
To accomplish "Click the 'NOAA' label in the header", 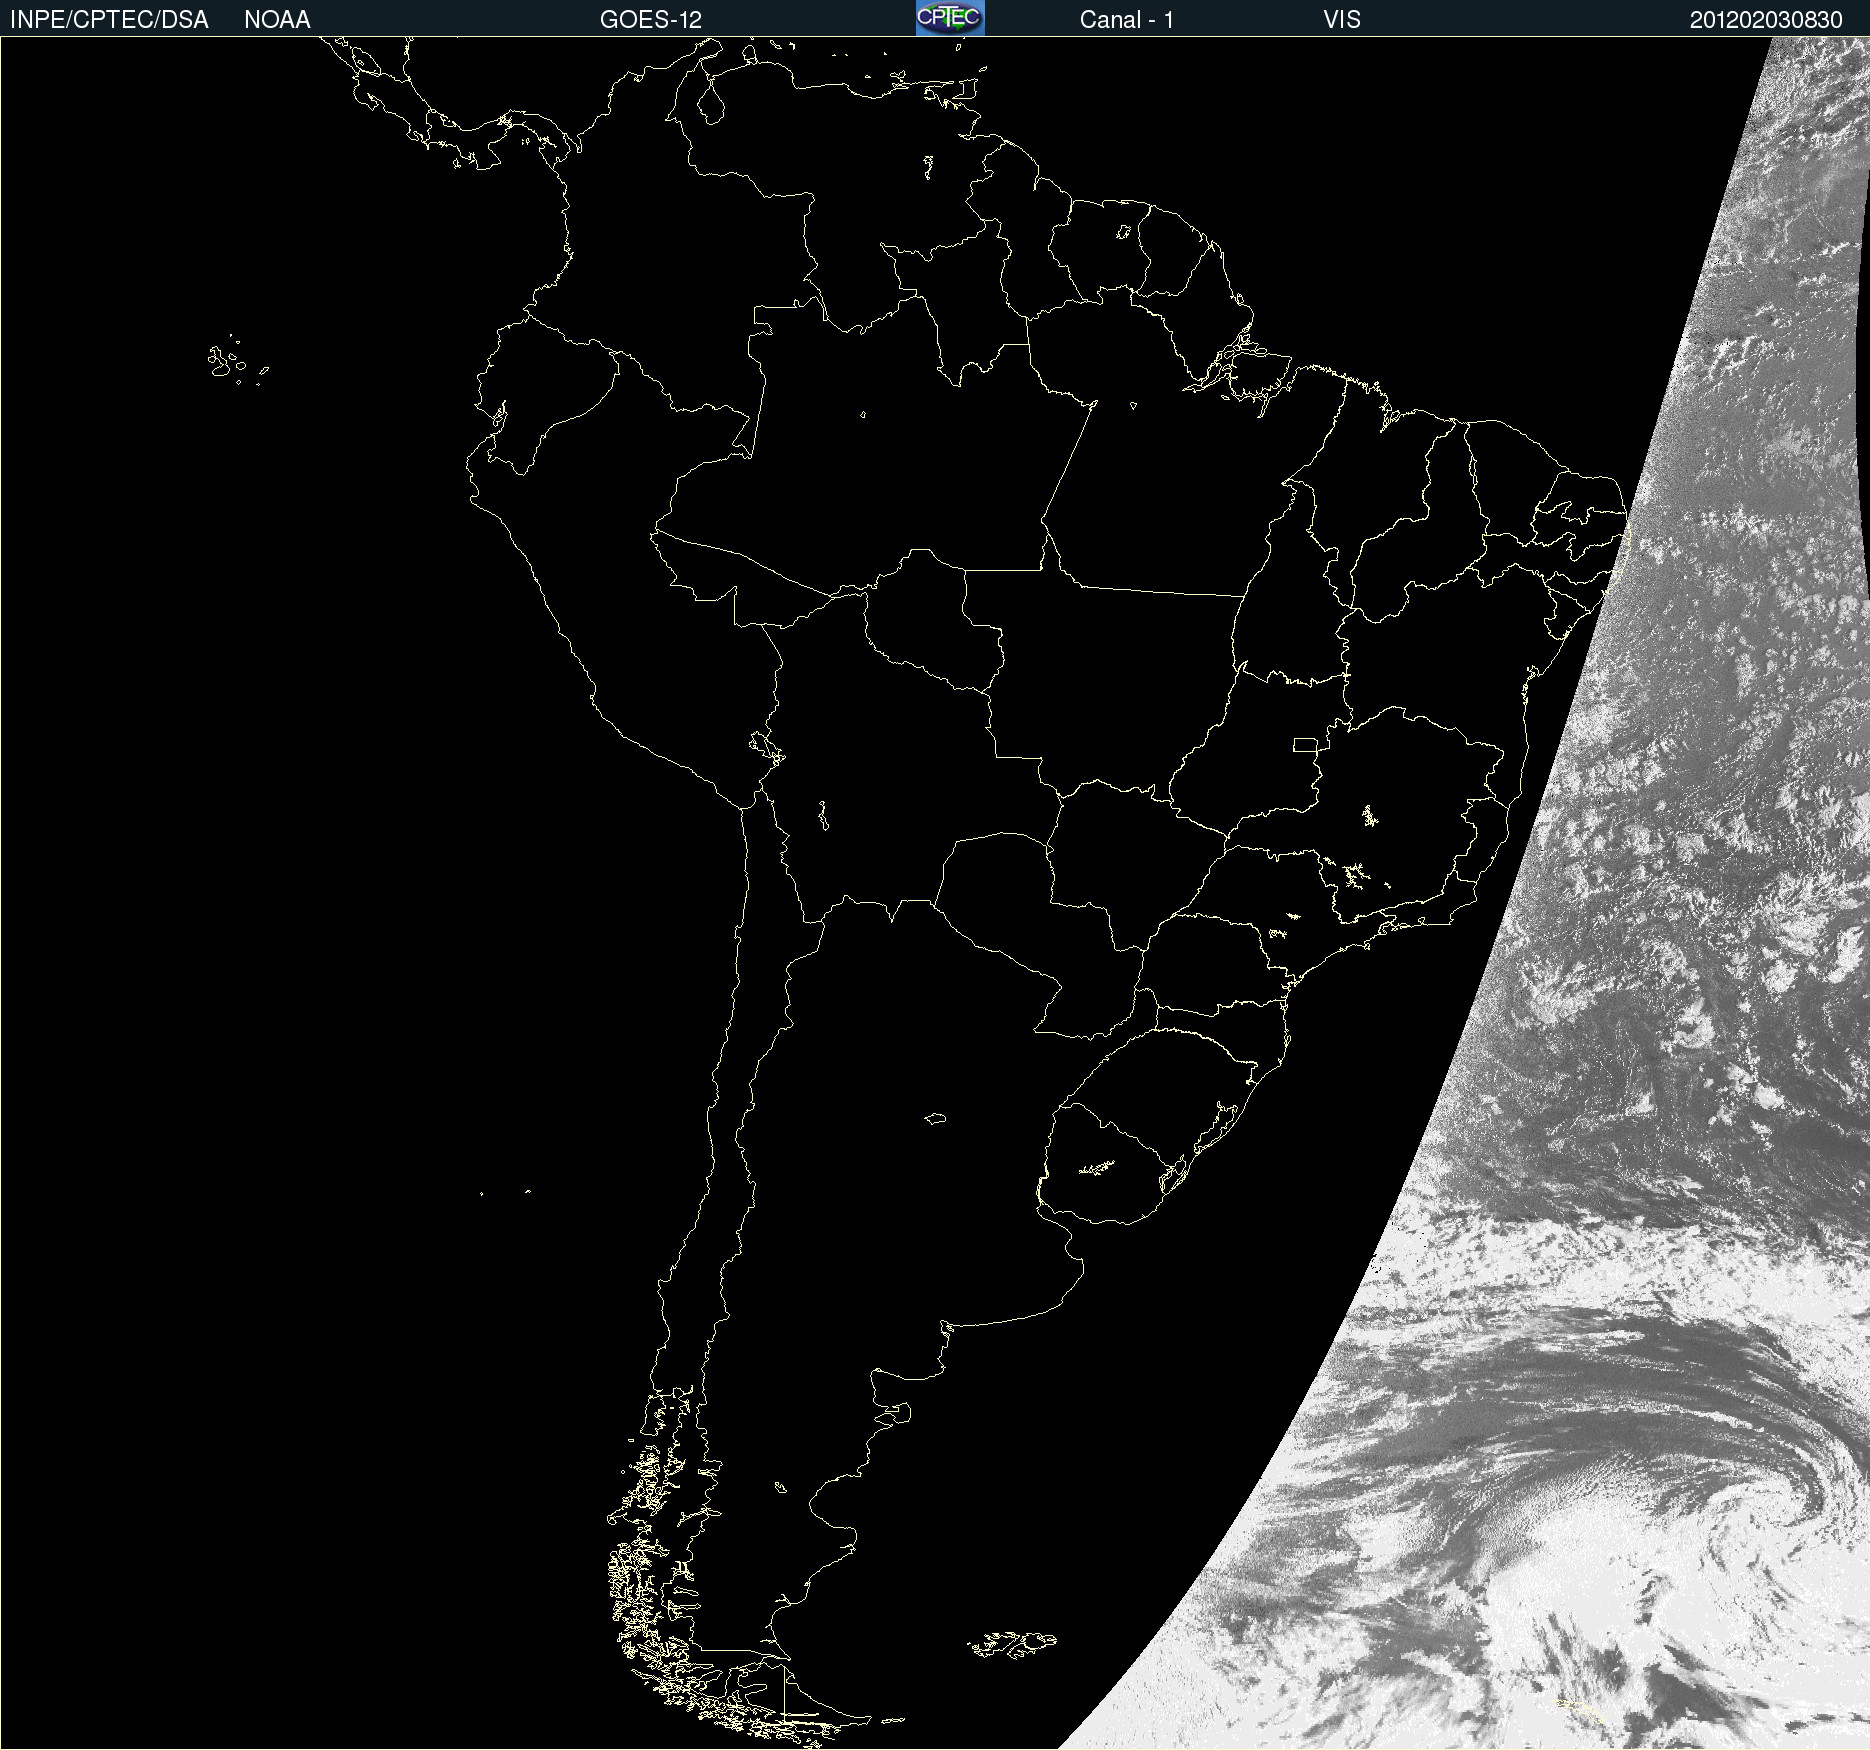I will [277, 20].
